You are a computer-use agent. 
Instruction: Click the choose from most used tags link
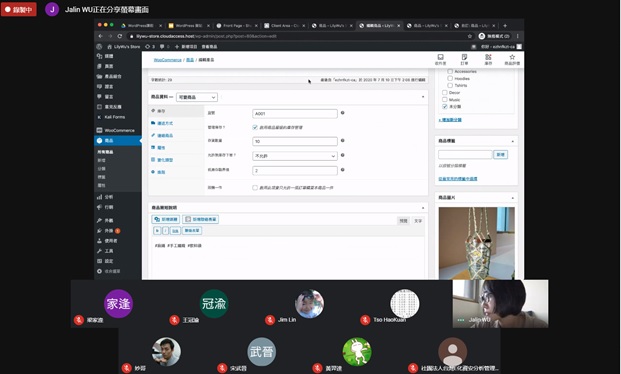click(458, 179)
